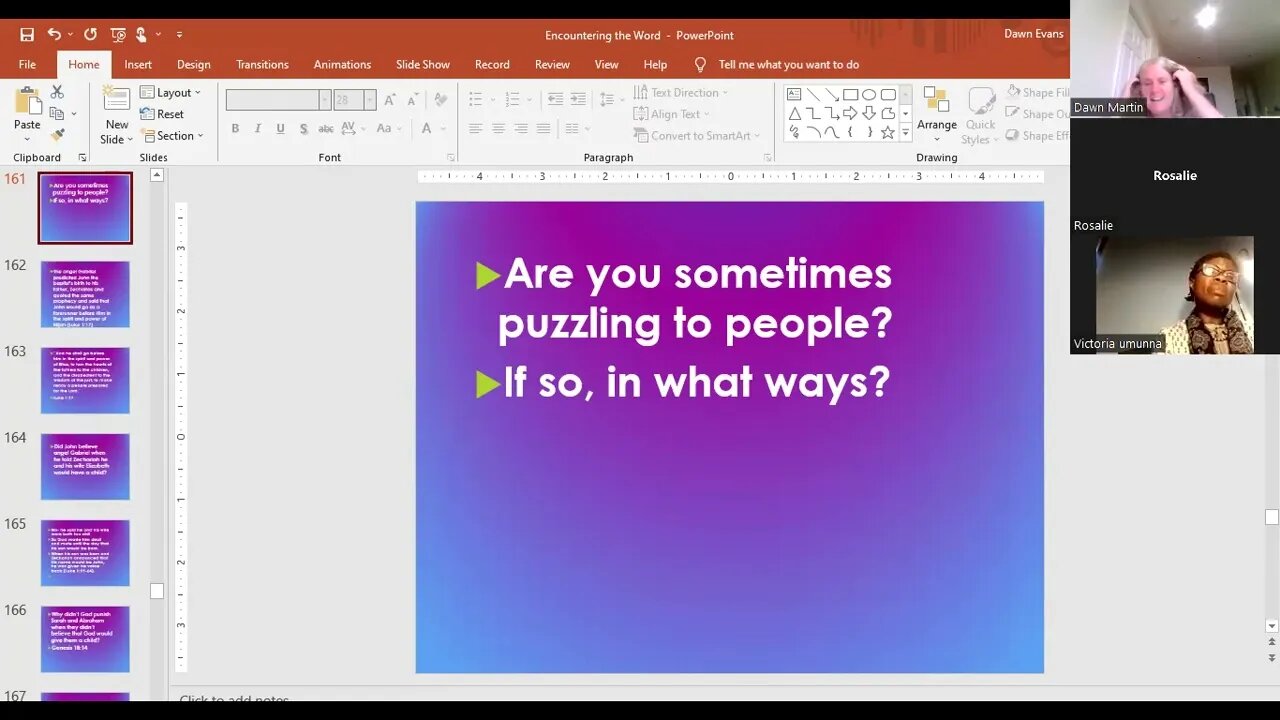Select the star shape in the gallery
This screenshot has height=720, width=1280.
888,131
